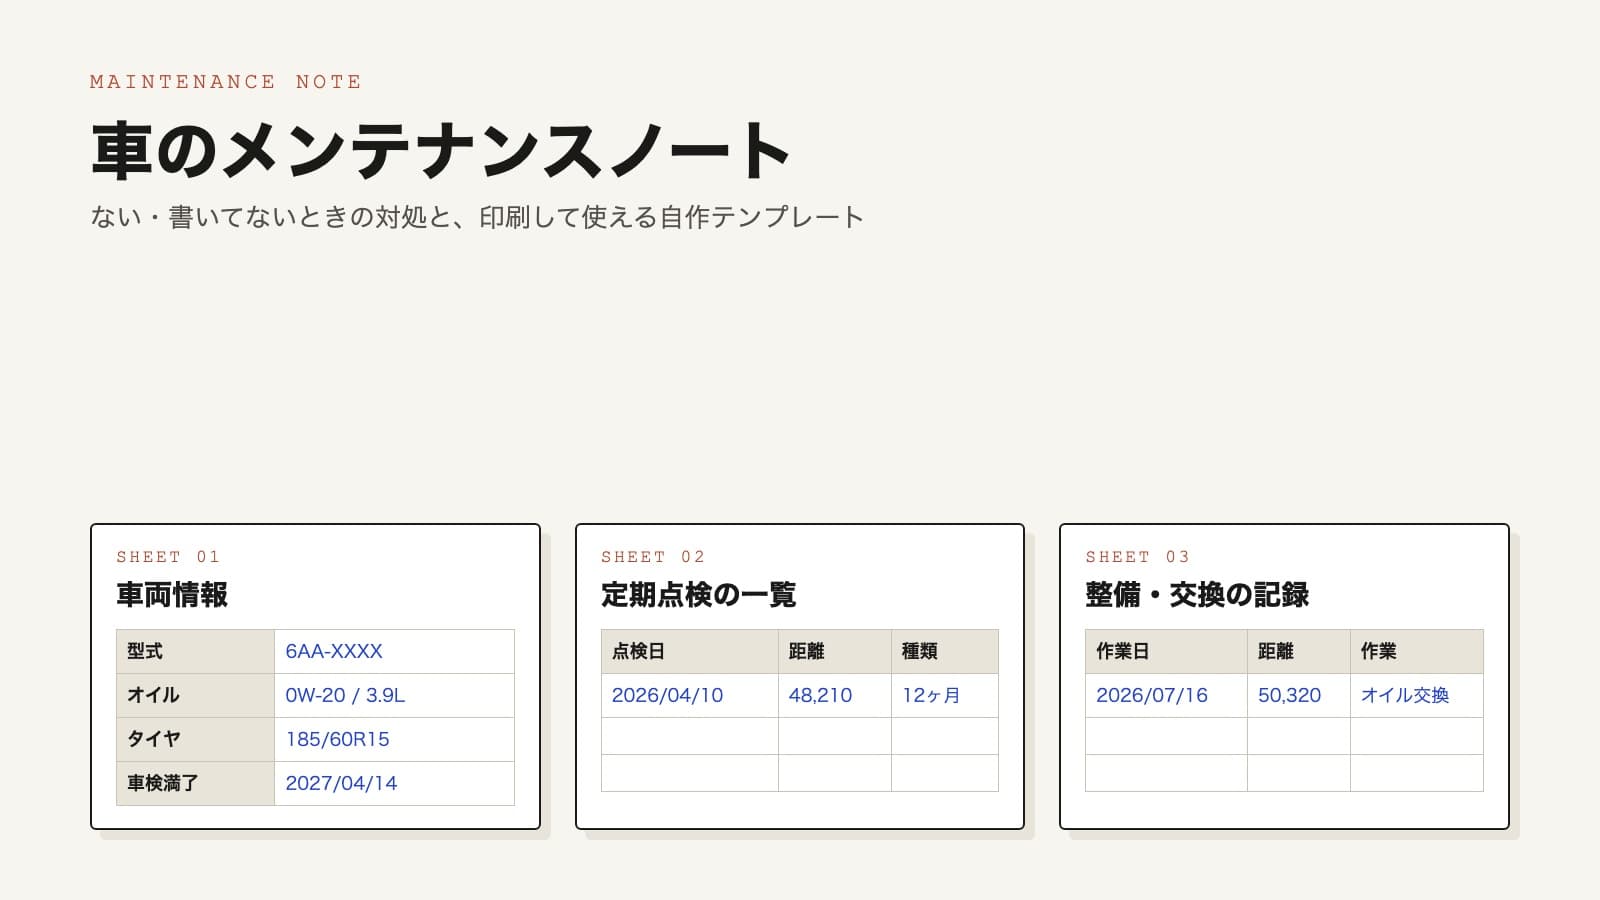This screenshot has height=900, width=1600.
Task: Click the SHEET 01 label
Action: (167, 557)
